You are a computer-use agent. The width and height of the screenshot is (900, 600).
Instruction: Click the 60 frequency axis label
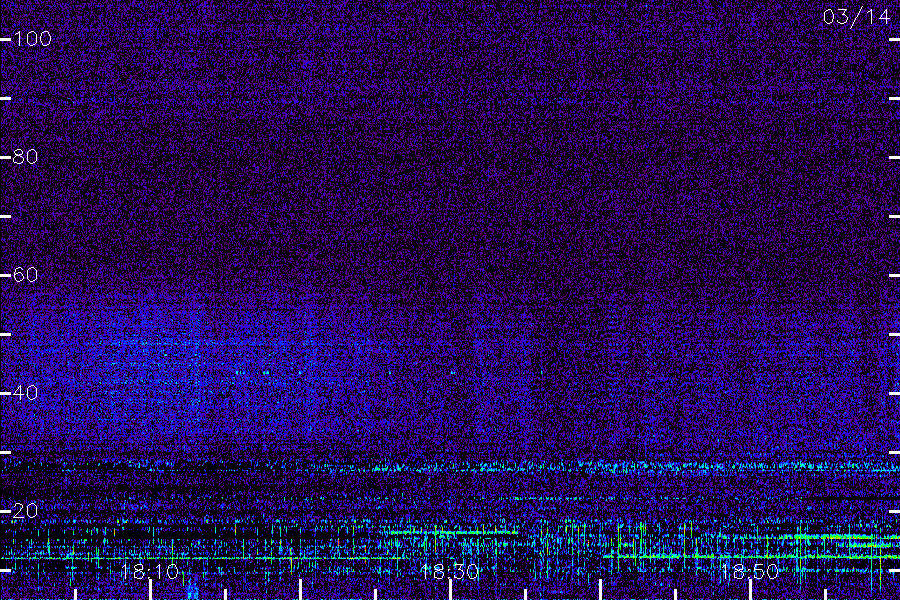pos(25,275)
